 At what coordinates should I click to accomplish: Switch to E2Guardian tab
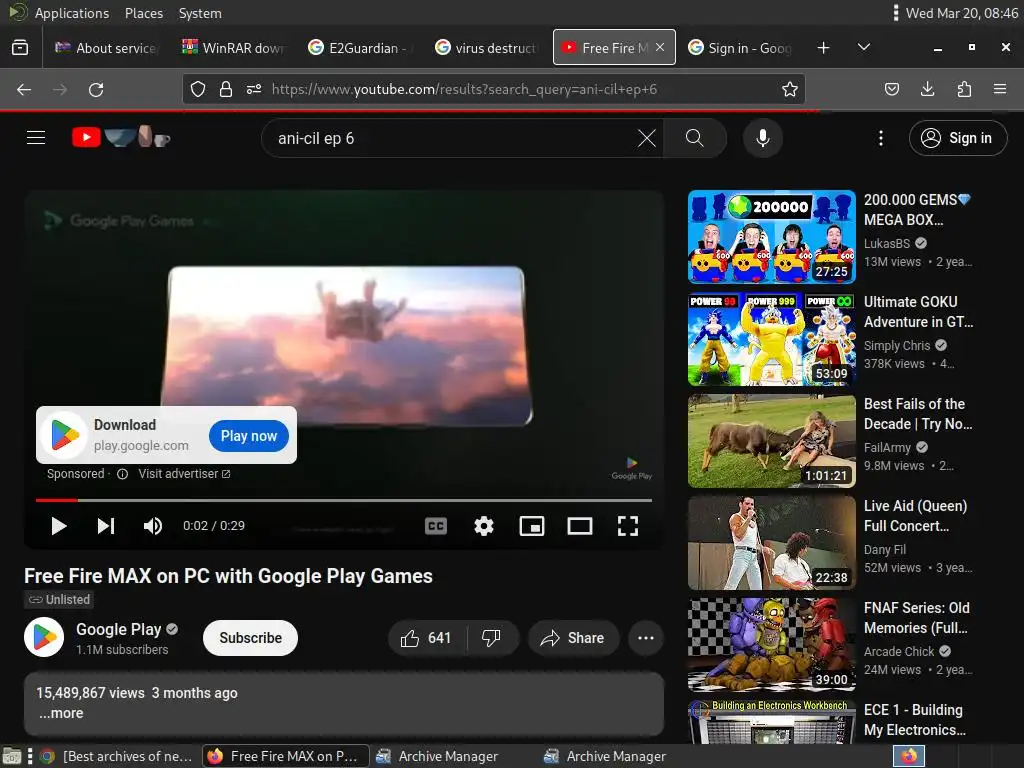pos(359,48)
